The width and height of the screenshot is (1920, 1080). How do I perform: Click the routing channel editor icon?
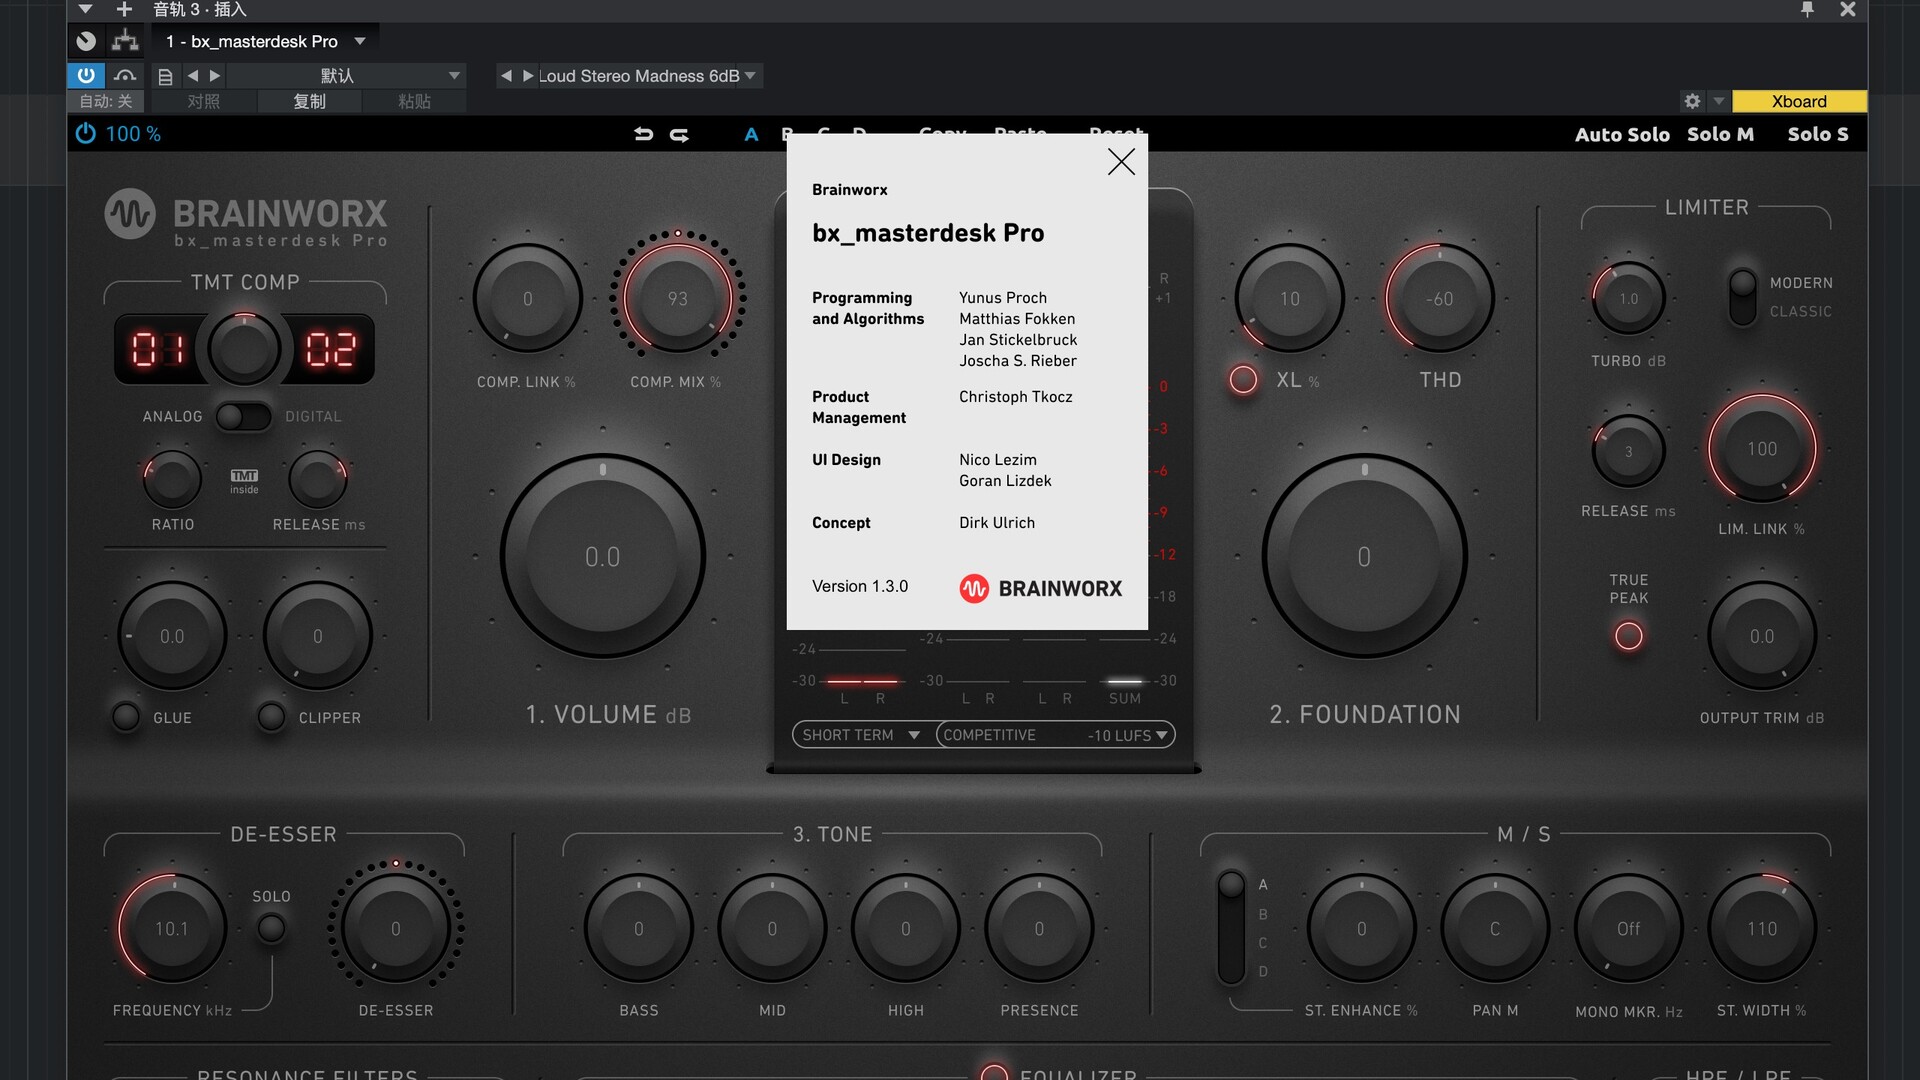coord(125,40)
